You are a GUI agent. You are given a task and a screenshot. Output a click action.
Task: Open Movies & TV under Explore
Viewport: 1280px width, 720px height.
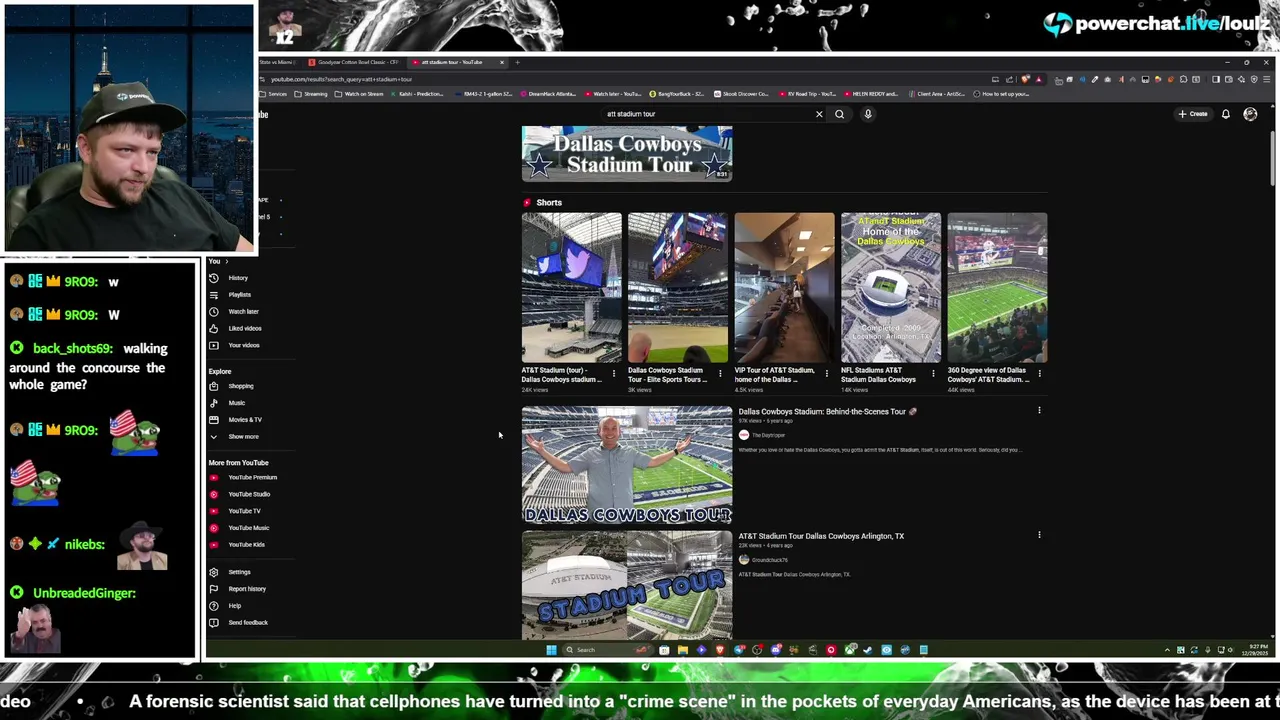(x=235, y=420)
